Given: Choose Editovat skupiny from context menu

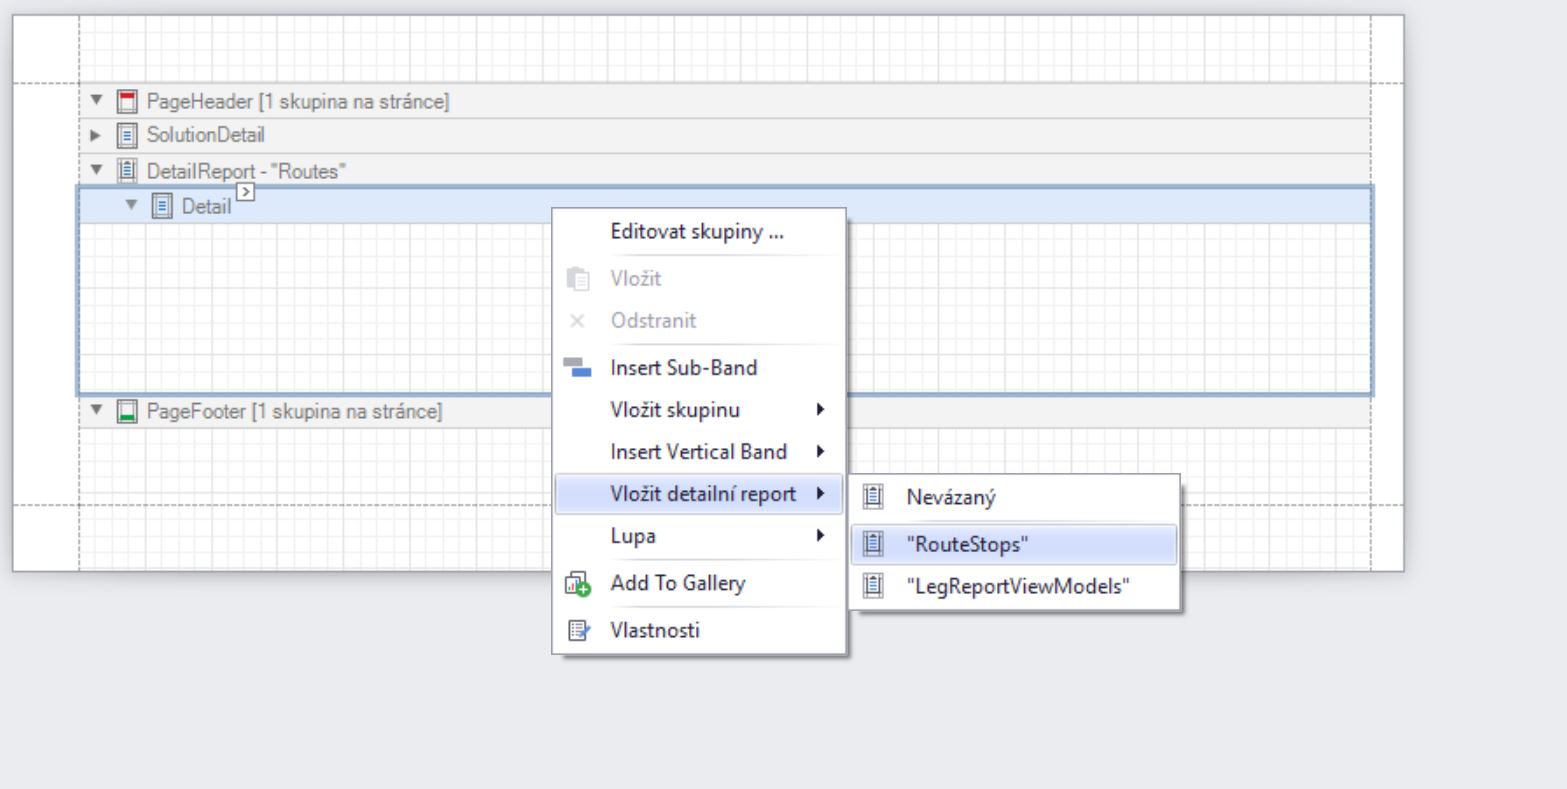Looking at the screenshot, I should (x=700, y=232).
